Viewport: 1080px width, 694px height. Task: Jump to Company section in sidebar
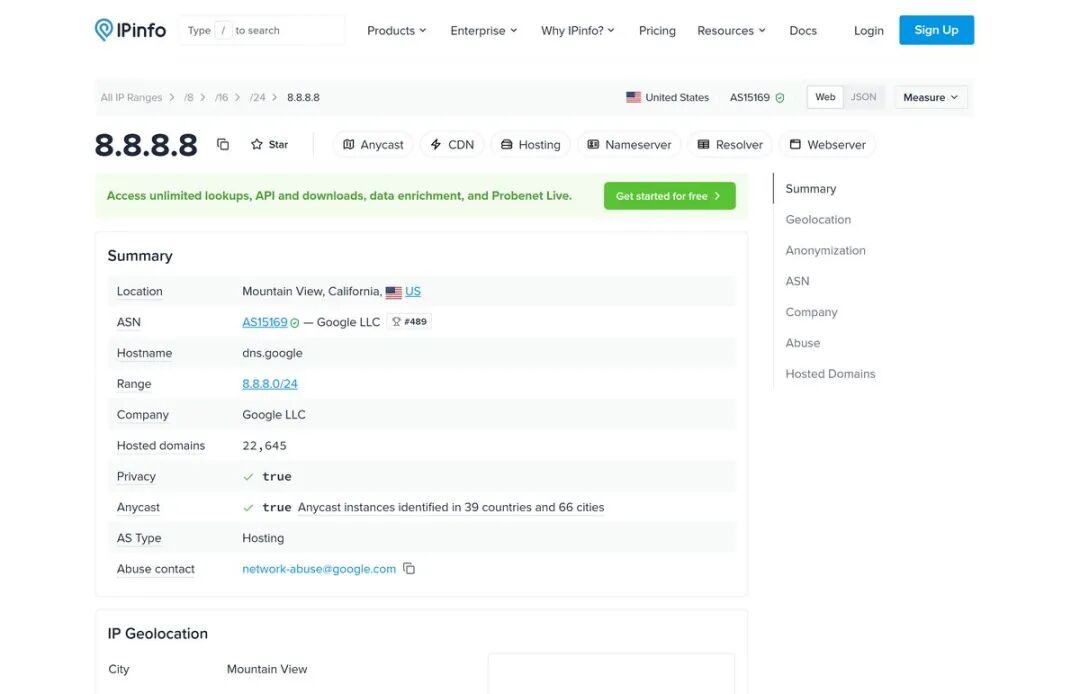[811, 312]
